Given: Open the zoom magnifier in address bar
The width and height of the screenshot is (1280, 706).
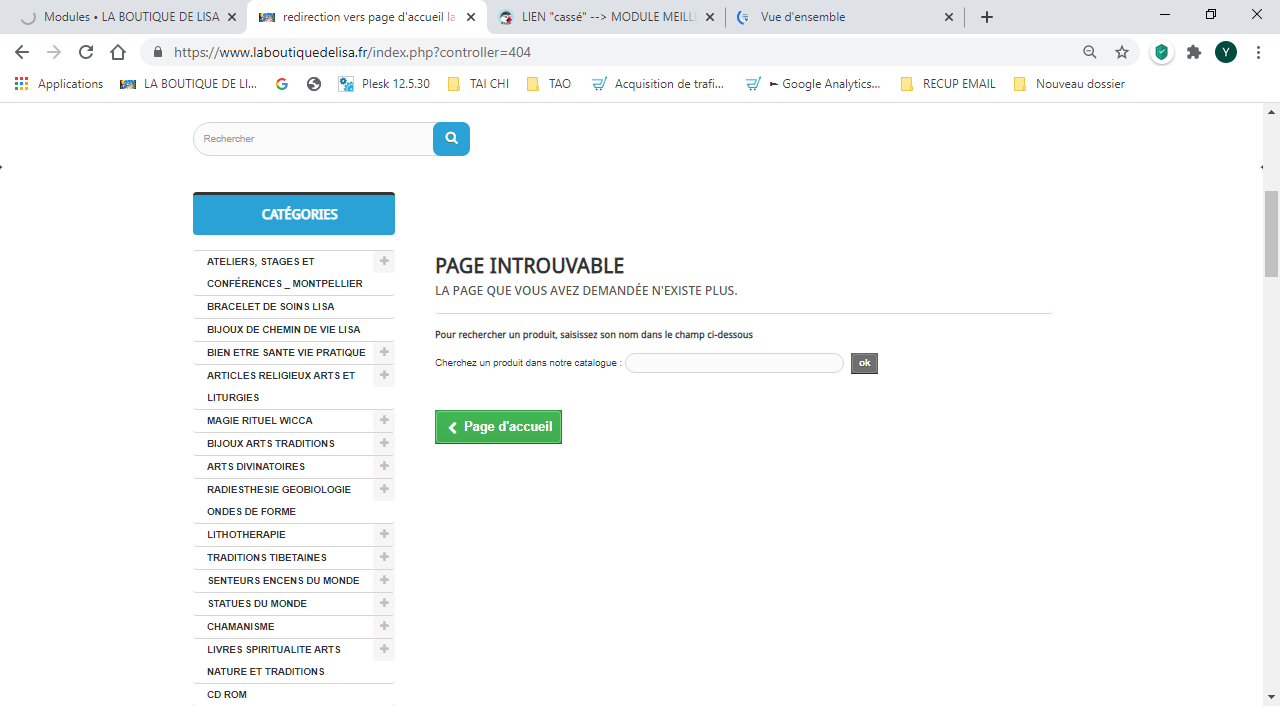Looking at the screenshot, I should [x=1090, y=52].
